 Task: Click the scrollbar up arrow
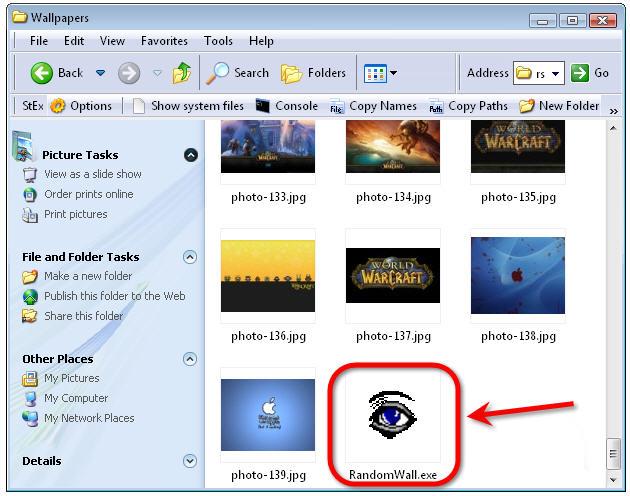coord(613,128)
